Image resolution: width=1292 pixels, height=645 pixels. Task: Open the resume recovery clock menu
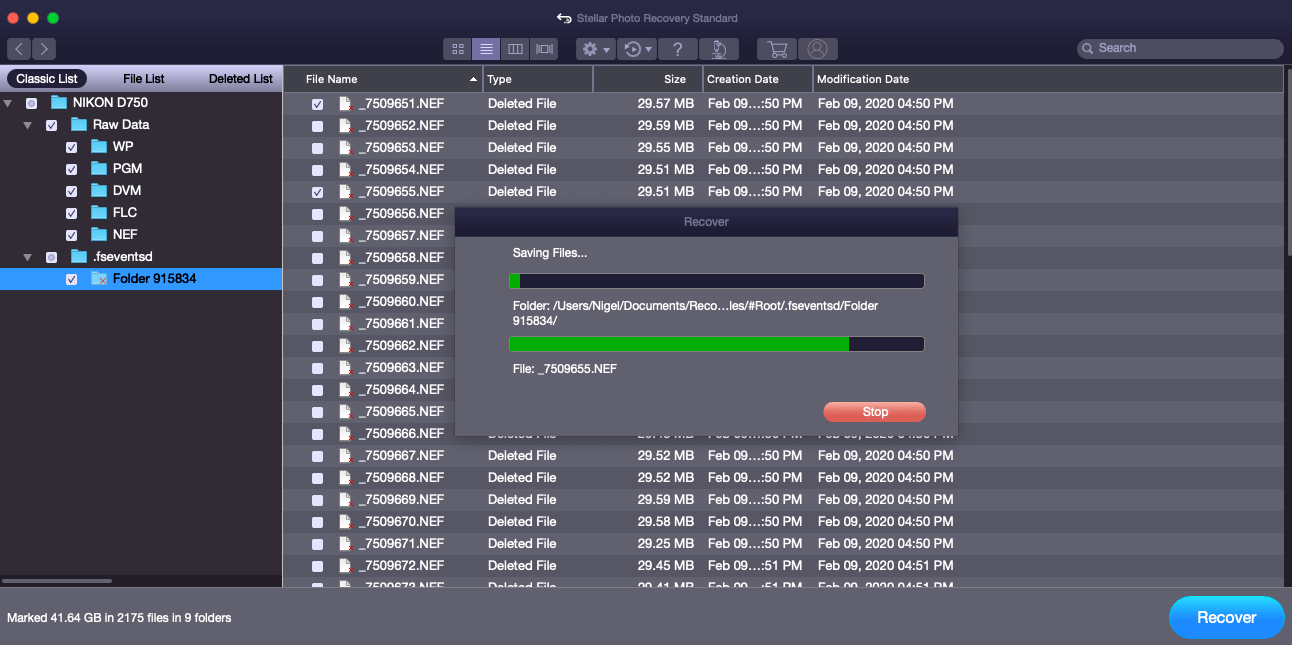[x=636, y=48]
